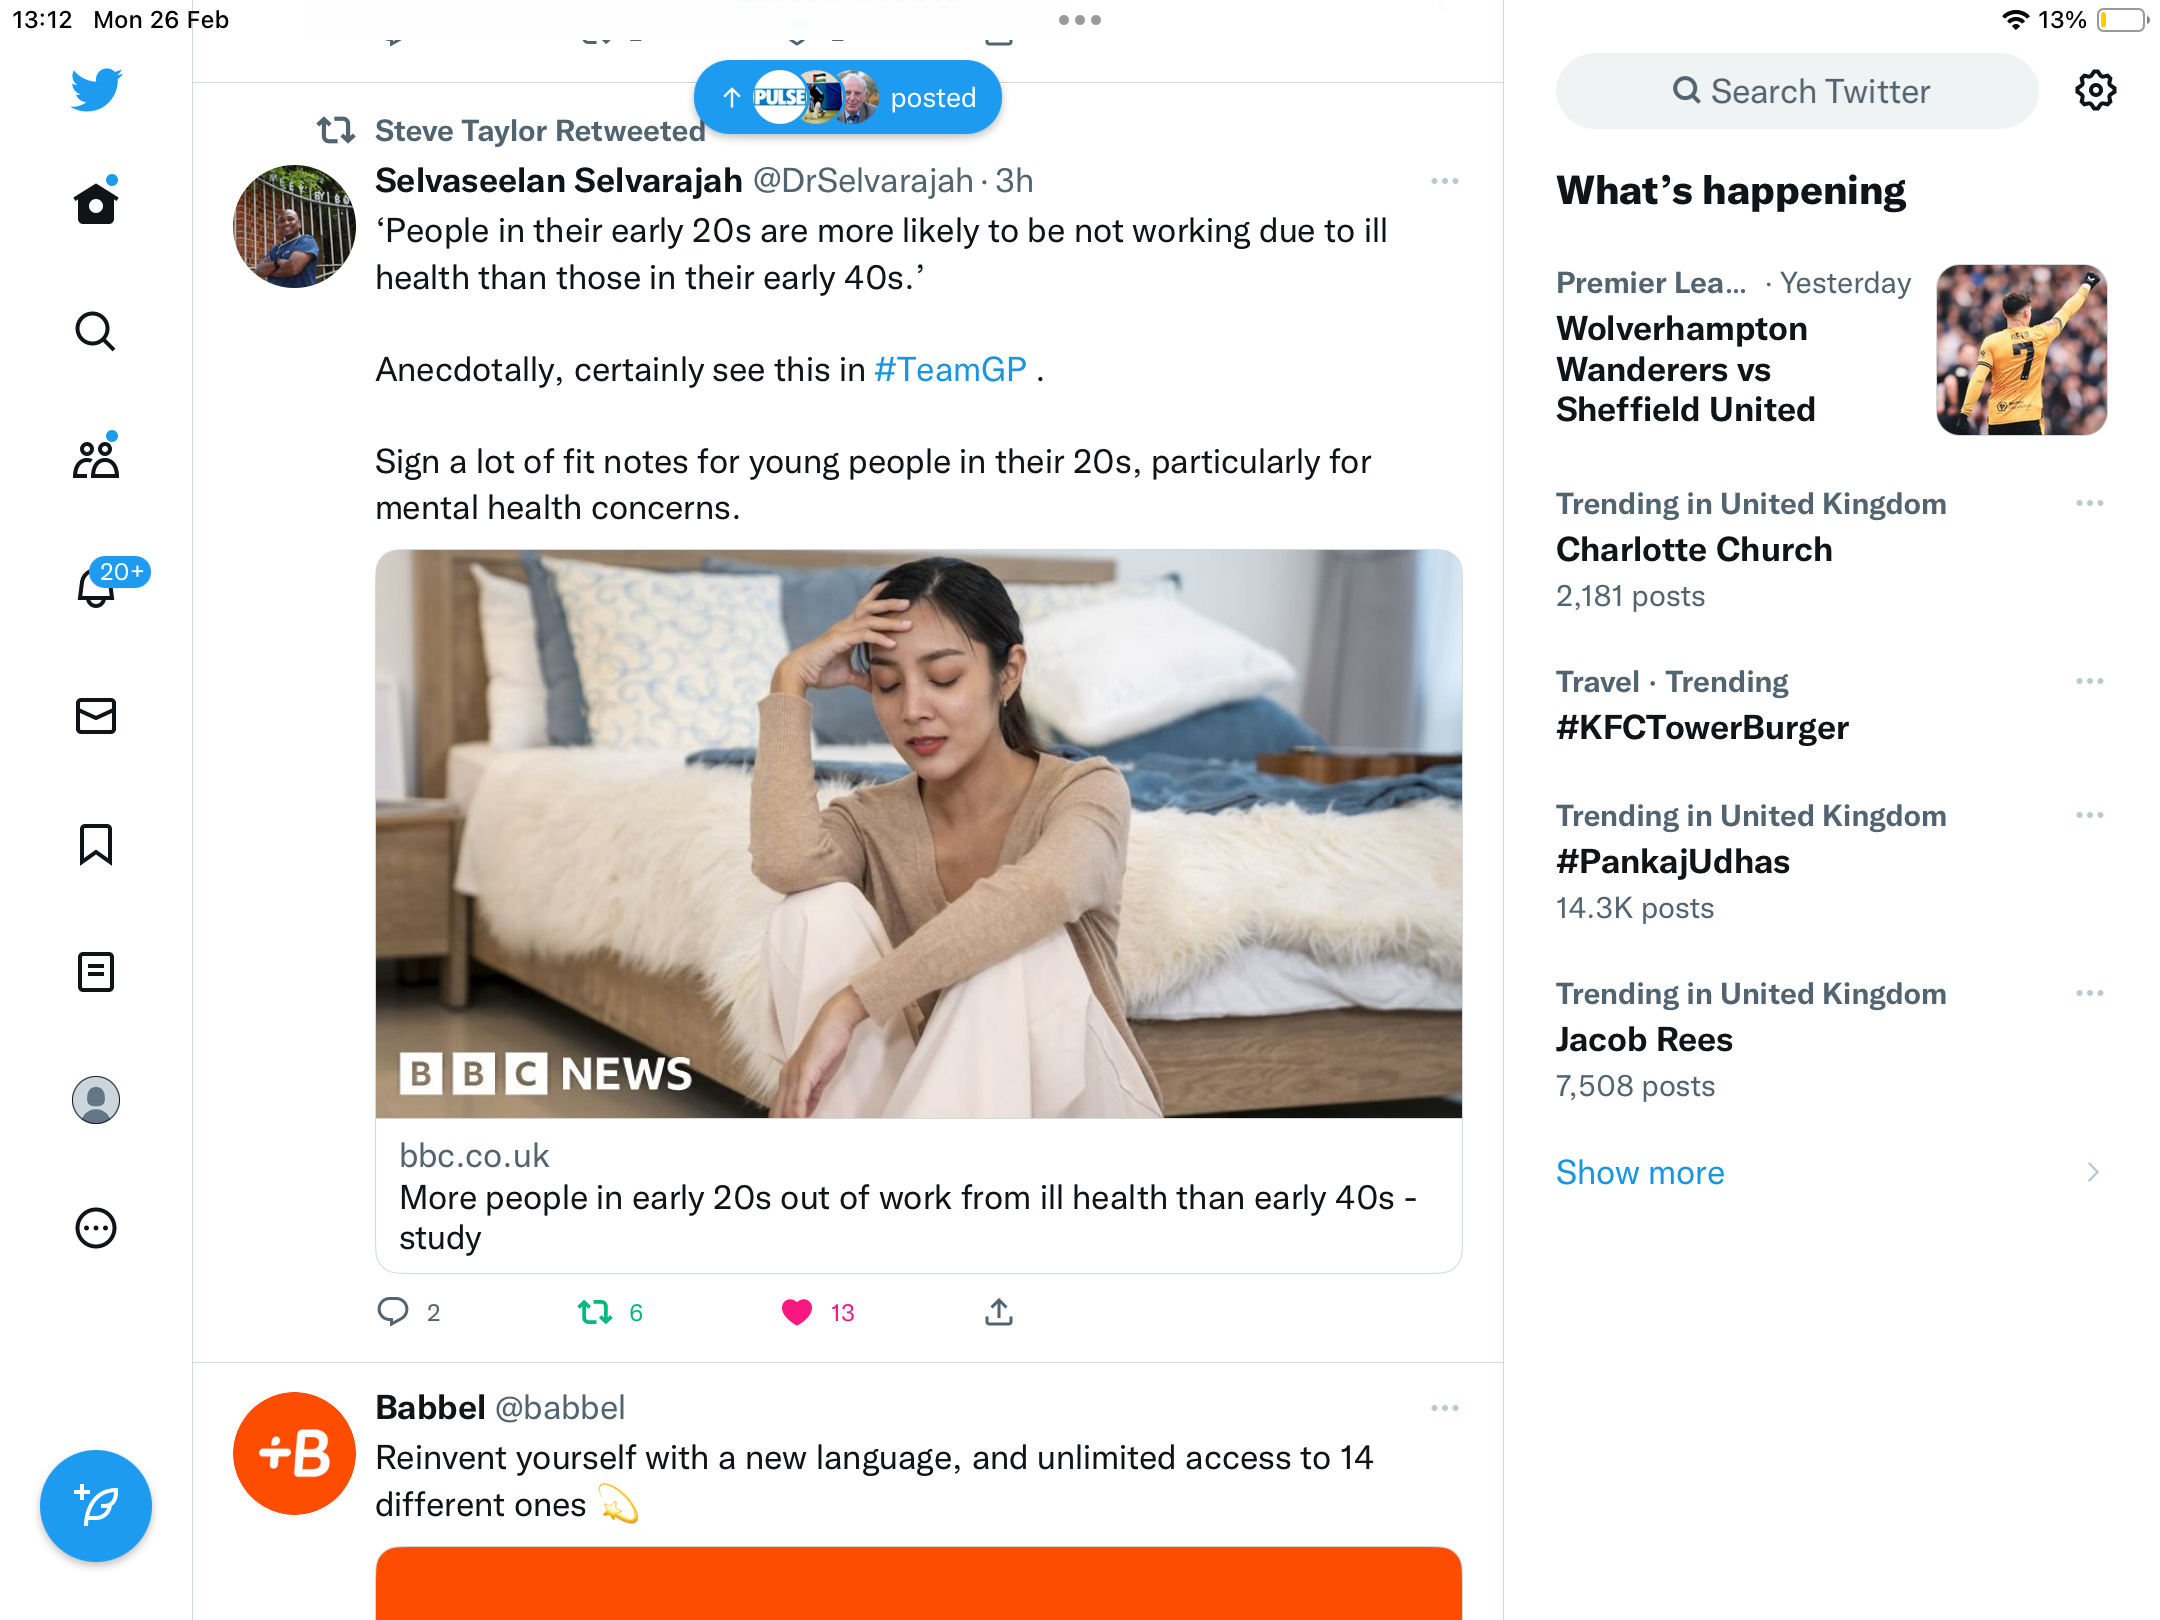Open more options for Selvarajah's tweet

click(1445, 181)
